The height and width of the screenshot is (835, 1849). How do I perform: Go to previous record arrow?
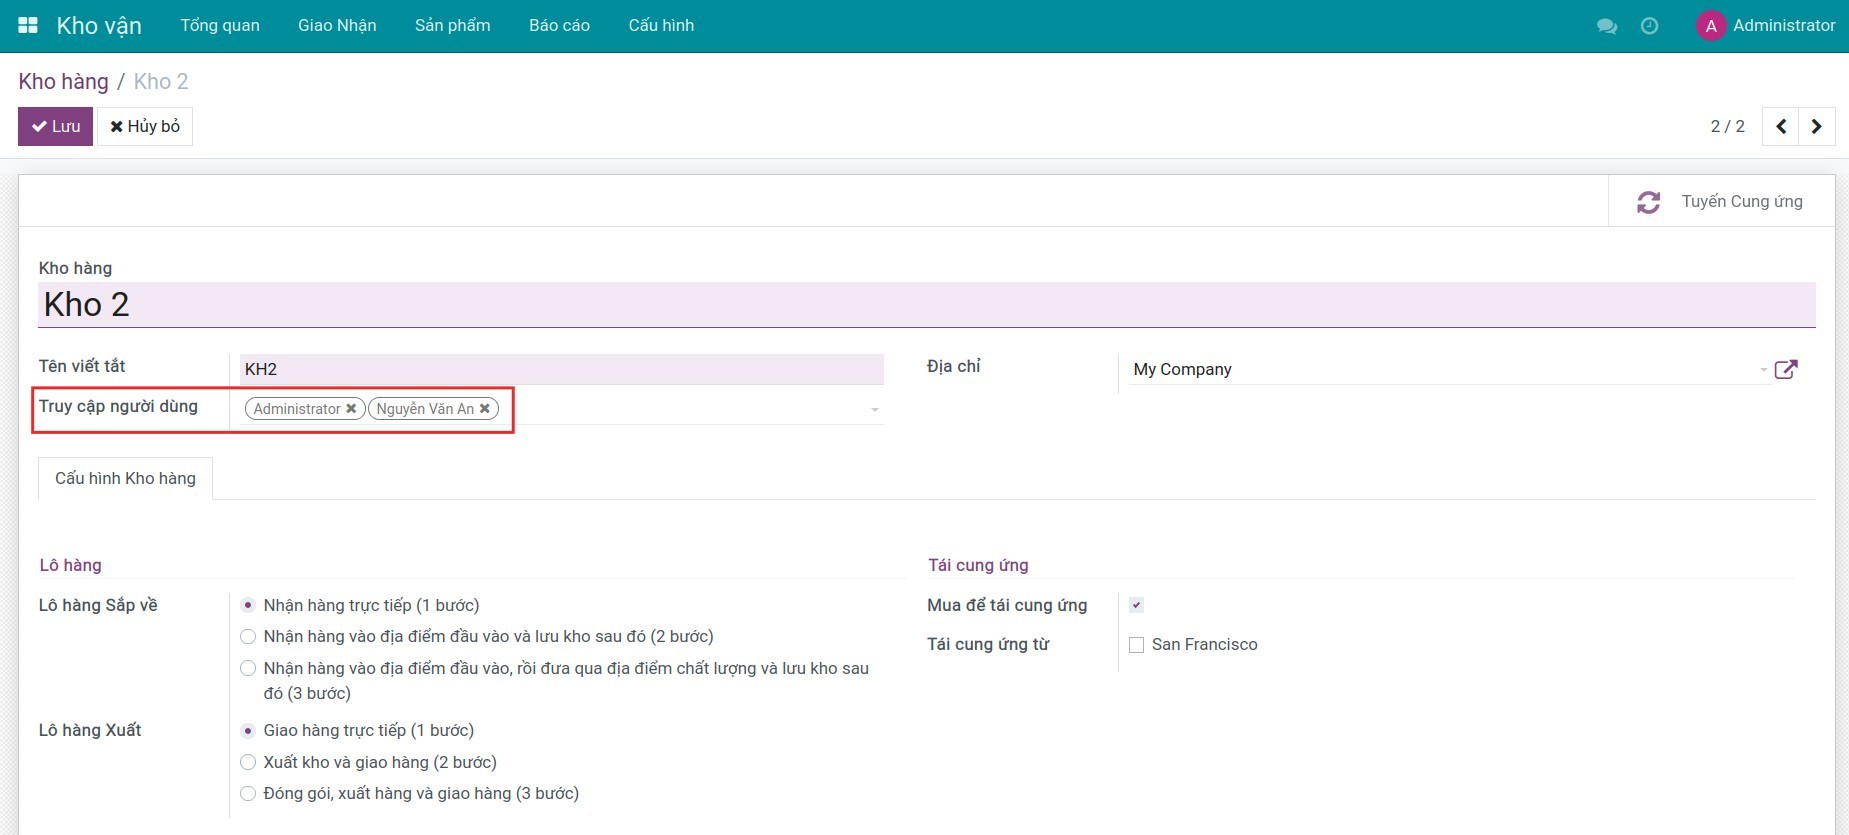[1780, 127]
